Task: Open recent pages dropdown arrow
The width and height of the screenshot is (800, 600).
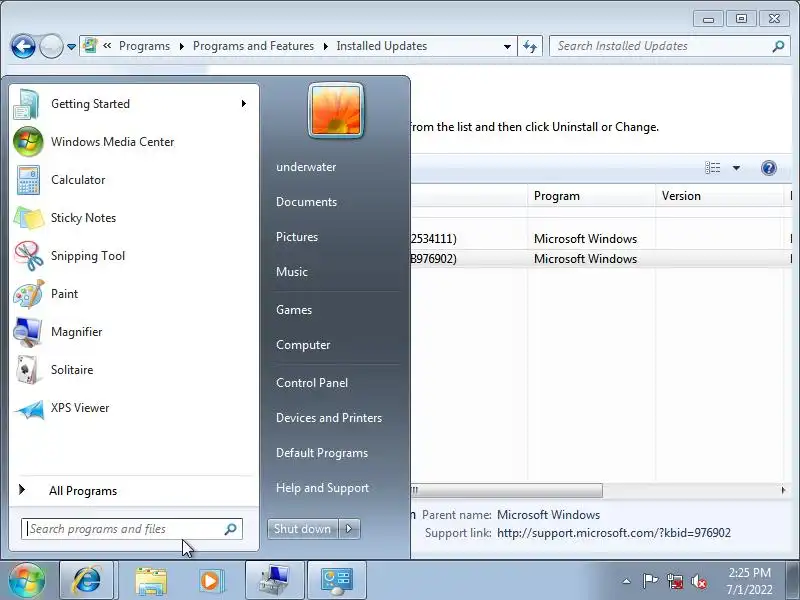Action: click(x=71, y=47)
